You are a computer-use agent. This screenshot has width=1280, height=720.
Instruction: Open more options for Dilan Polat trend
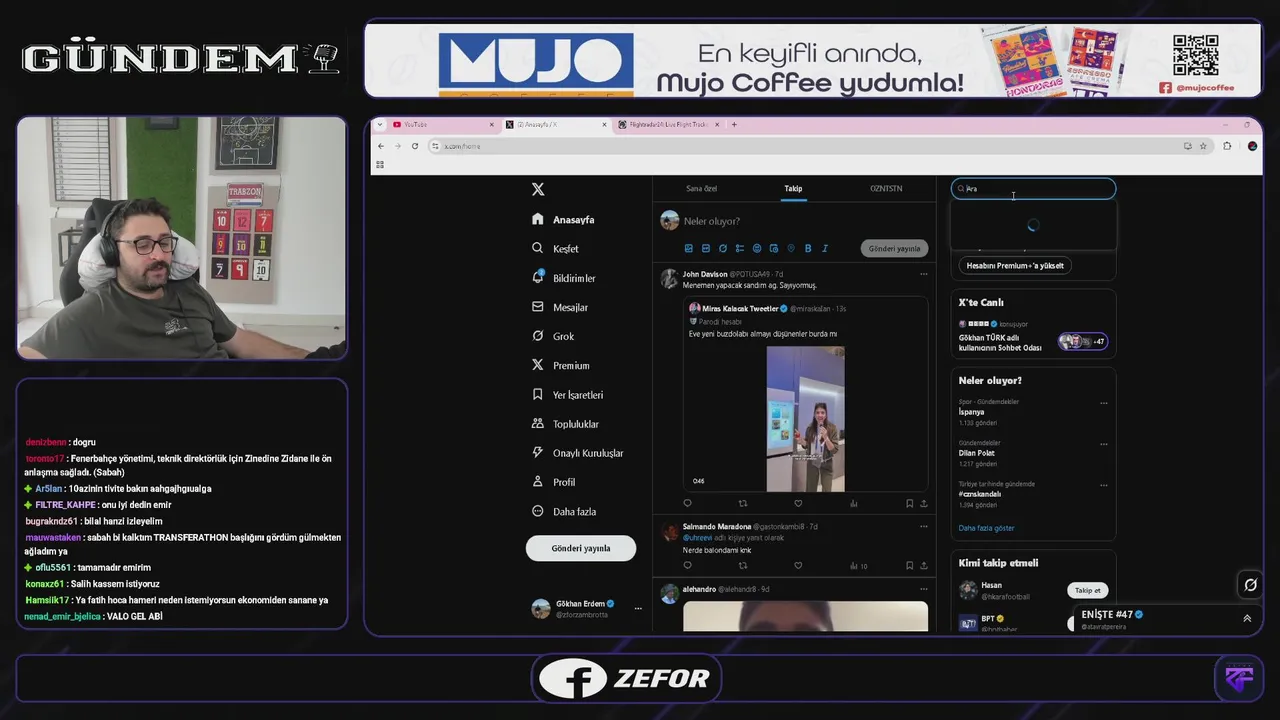point(1104,444)
